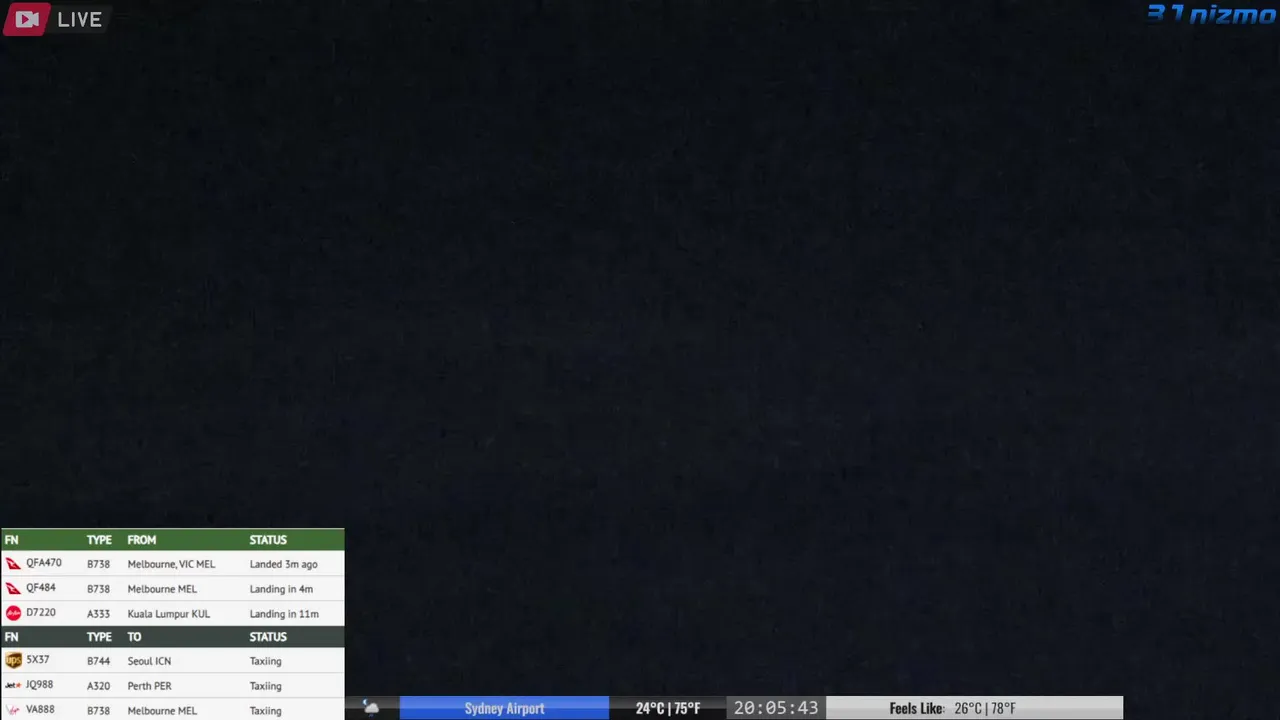Click destination "Melbourne MEL" in the VA888 row
Viewport: 1280px width, 720px height.
(162, 711)
